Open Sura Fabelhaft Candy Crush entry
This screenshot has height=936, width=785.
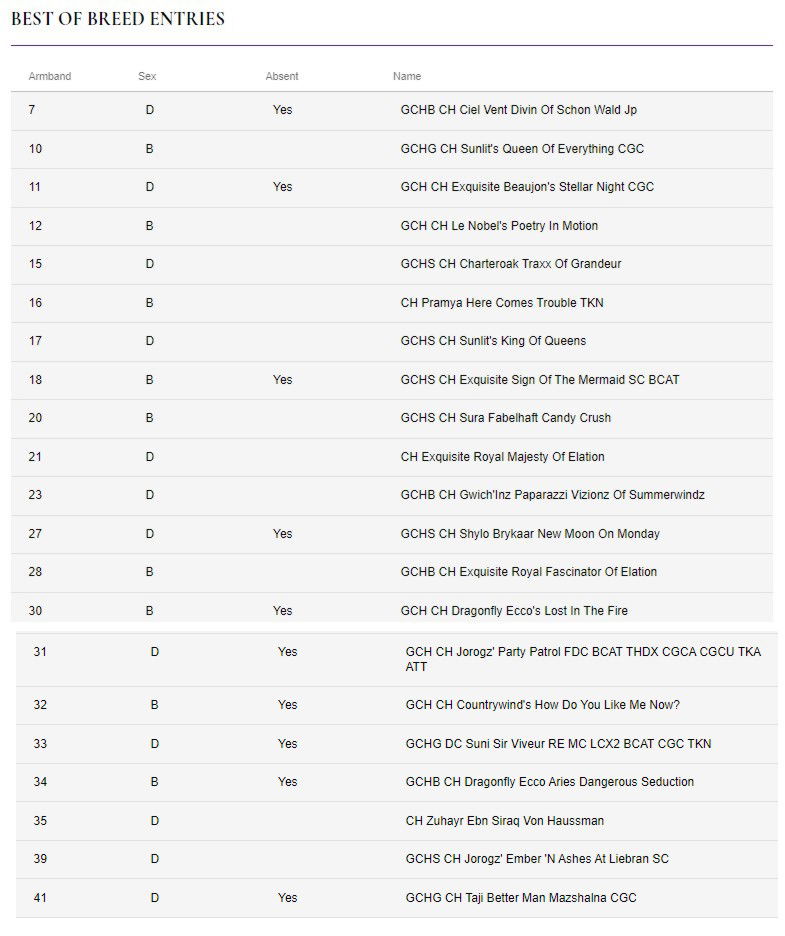coord(392,418)
